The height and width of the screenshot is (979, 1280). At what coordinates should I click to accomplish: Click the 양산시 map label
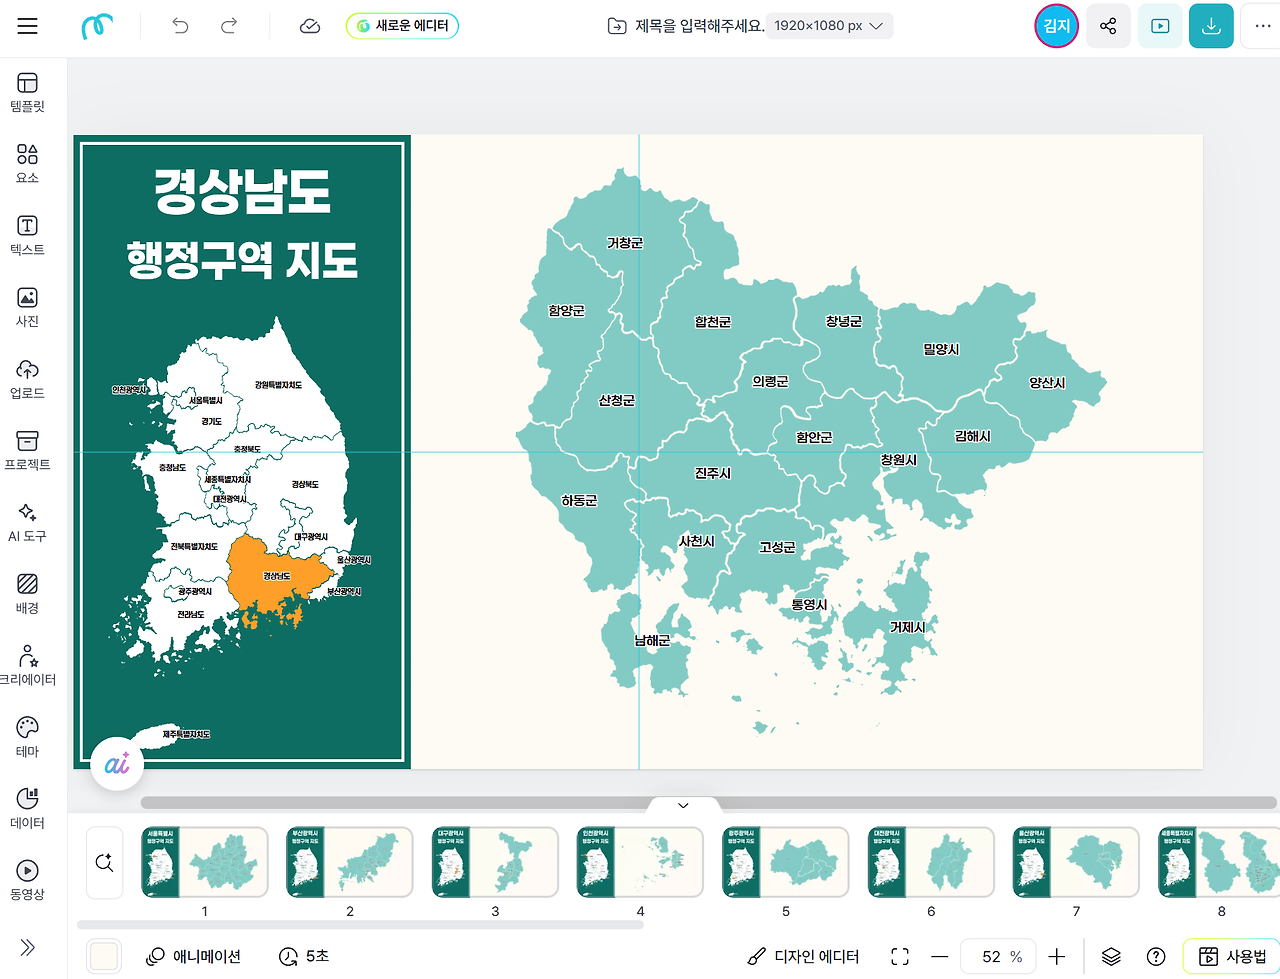click(x=1047, y=383)
